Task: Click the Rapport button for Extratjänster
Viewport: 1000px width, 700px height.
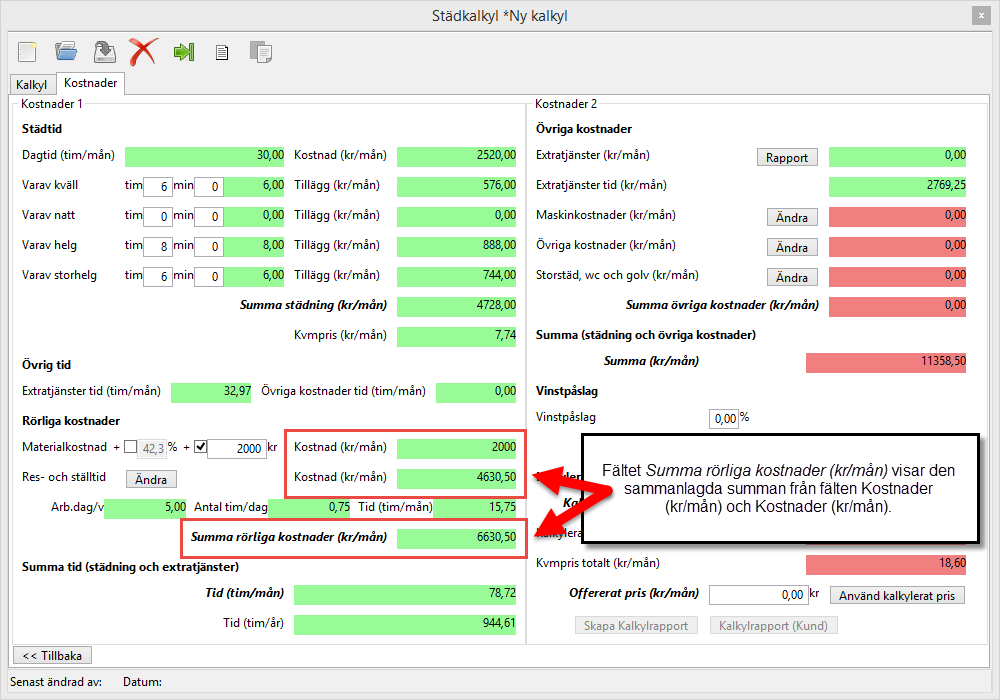Action: click(787, 157)
